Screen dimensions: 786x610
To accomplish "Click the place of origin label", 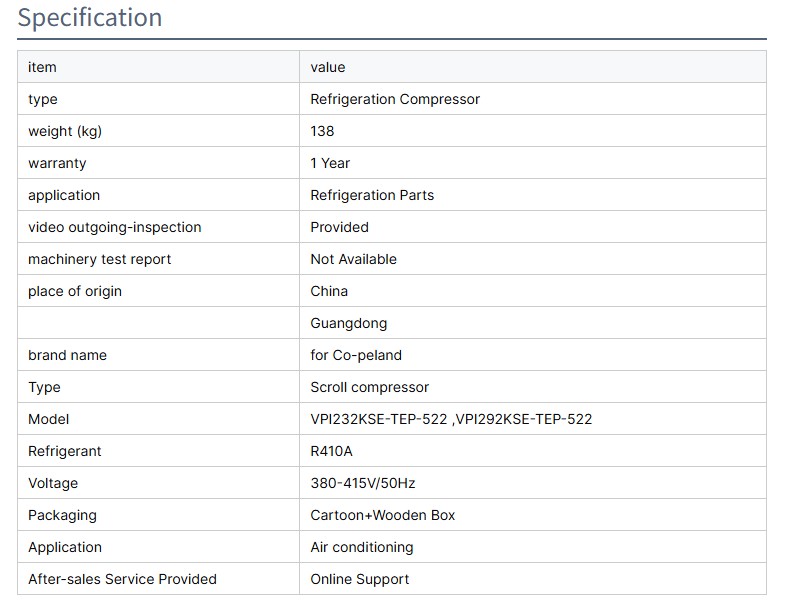I will pos(75,291).
